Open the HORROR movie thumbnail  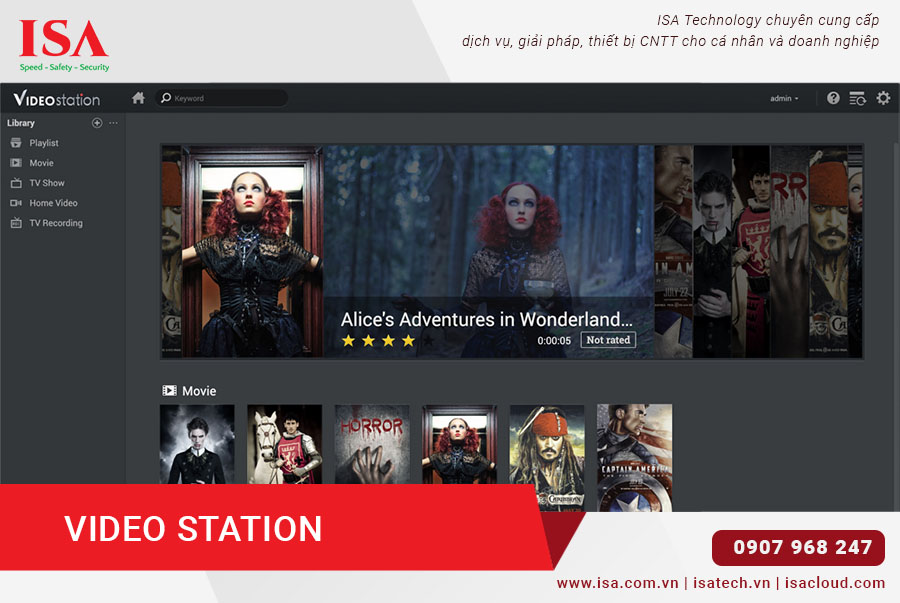[x=372, y=444]
